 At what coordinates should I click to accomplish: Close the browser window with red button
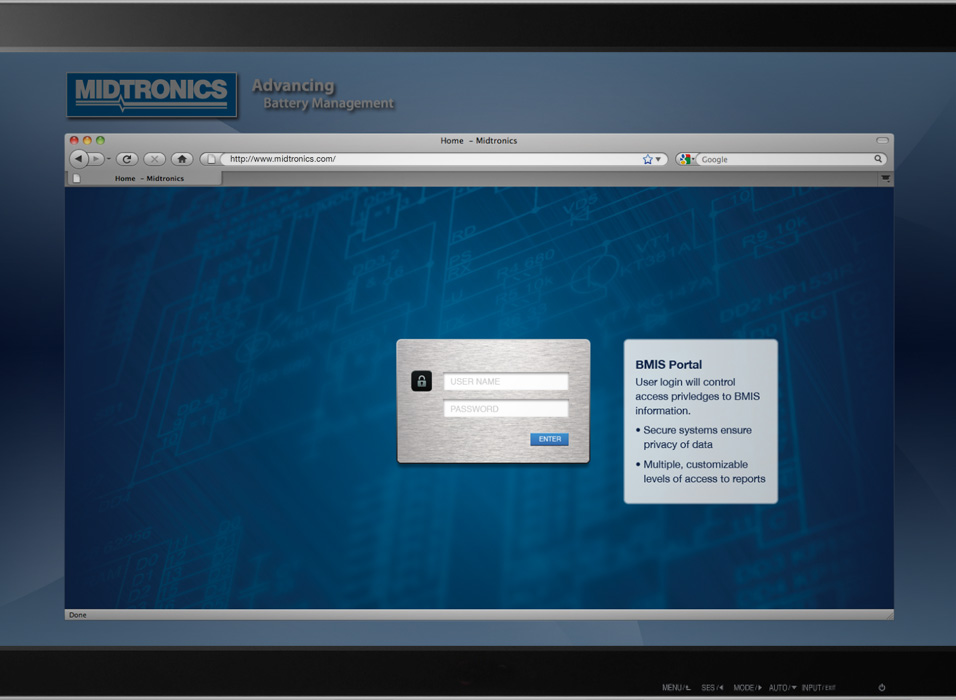(x=74, y=140)
